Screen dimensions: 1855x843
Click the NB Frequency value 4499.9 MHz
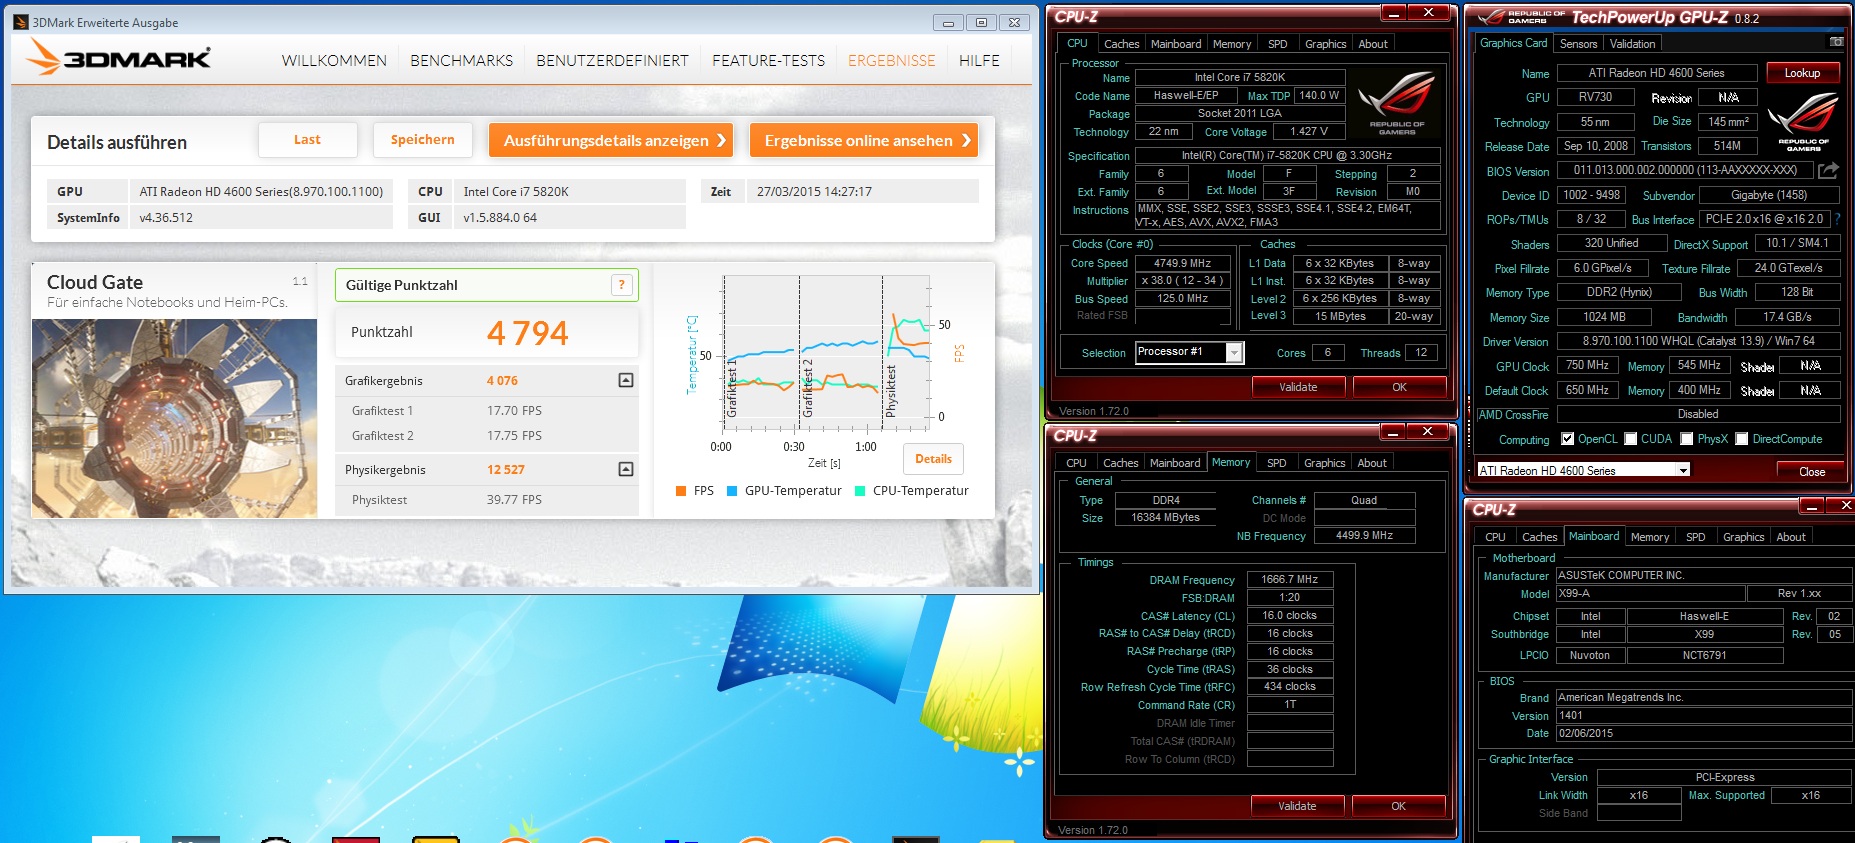click(1364, 535)
